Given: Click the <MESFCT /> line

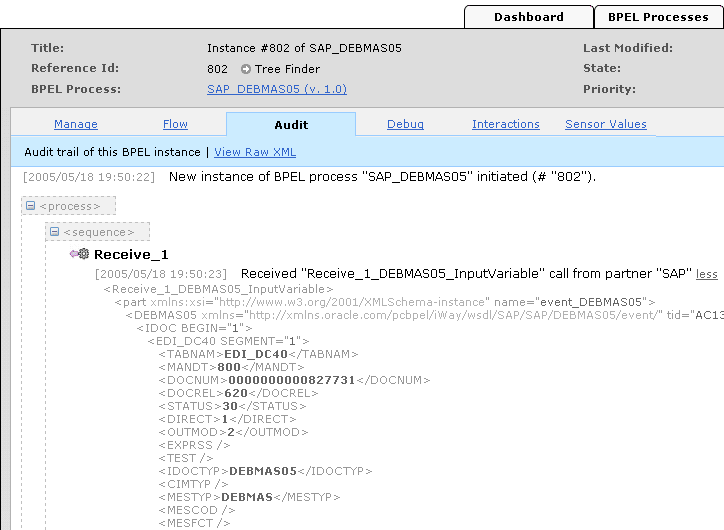Looking at the screenshot, I should pyautogui.click(x=194, y=523).
